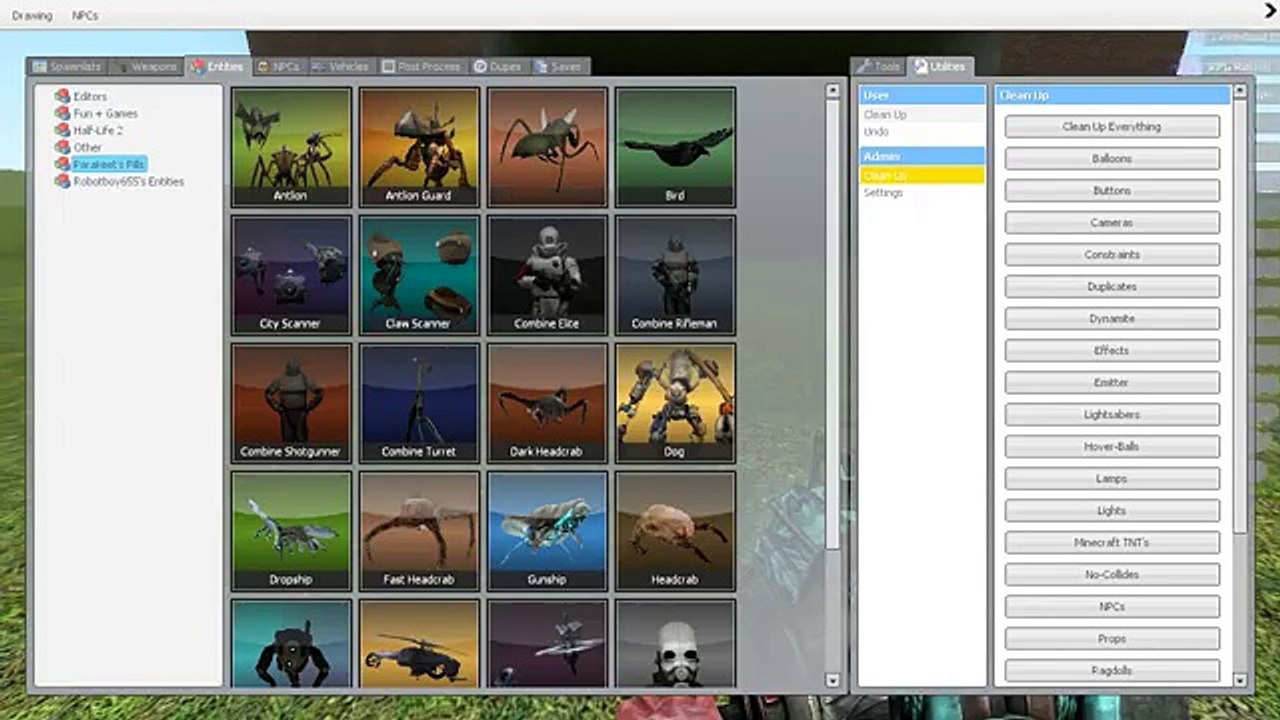This screenshot has width=1280, height=720.
Task: Click the Other category icon
Action: 62,147
